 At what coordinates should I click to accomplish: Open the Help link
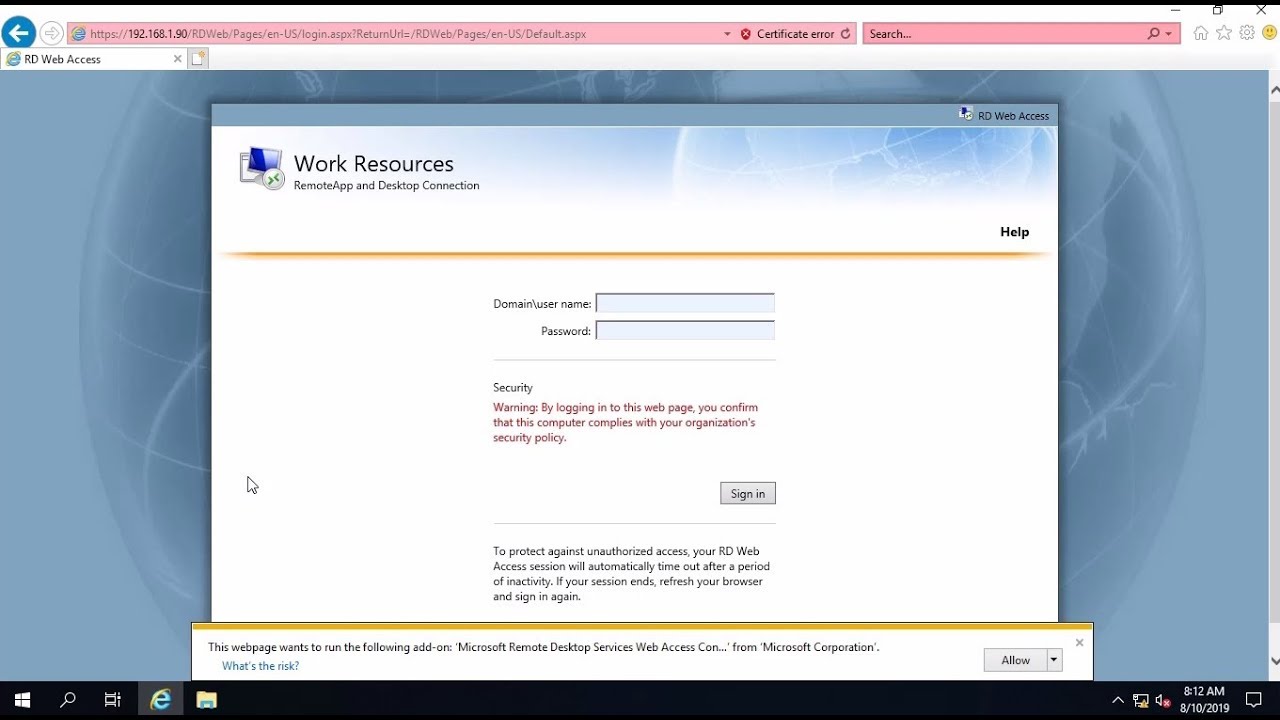(x=1014, y=232)
